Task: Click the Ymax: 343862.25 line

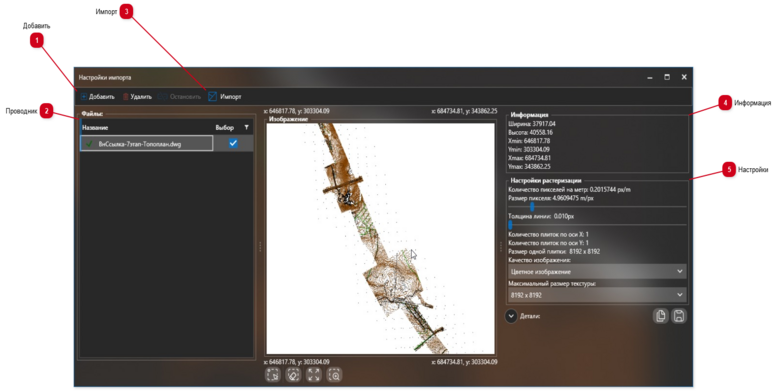Action: click(x=530, y=166)
